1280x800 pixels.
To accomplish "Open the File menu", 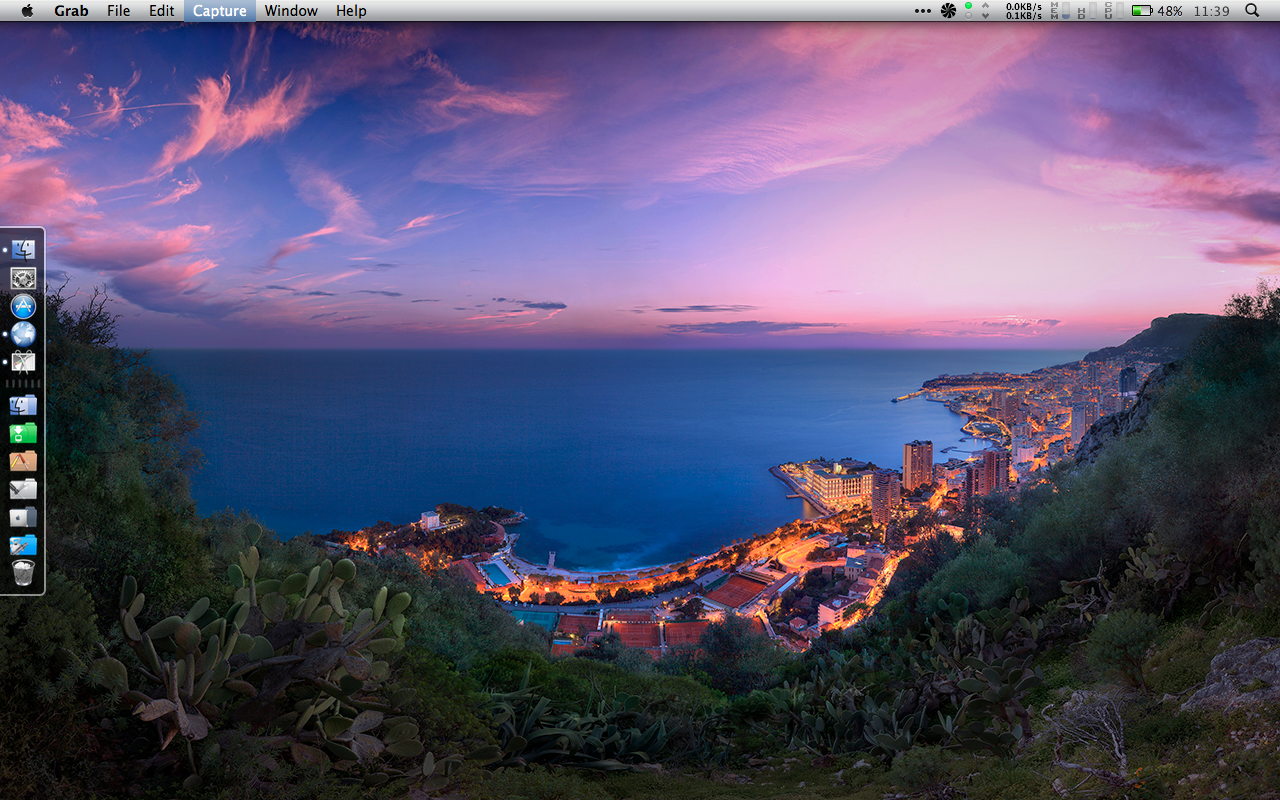I will (118, 11).
